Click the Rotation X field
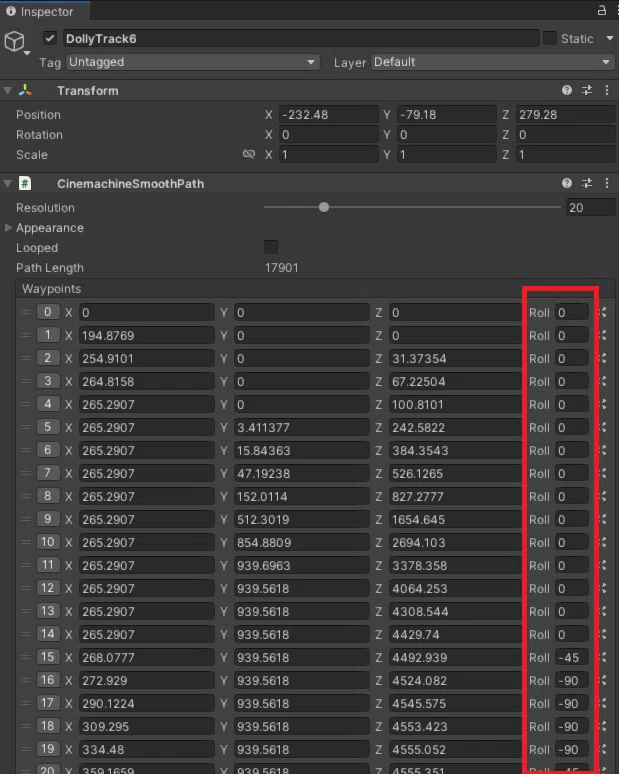Screen dimensions: 619x774 click(328, 135)
